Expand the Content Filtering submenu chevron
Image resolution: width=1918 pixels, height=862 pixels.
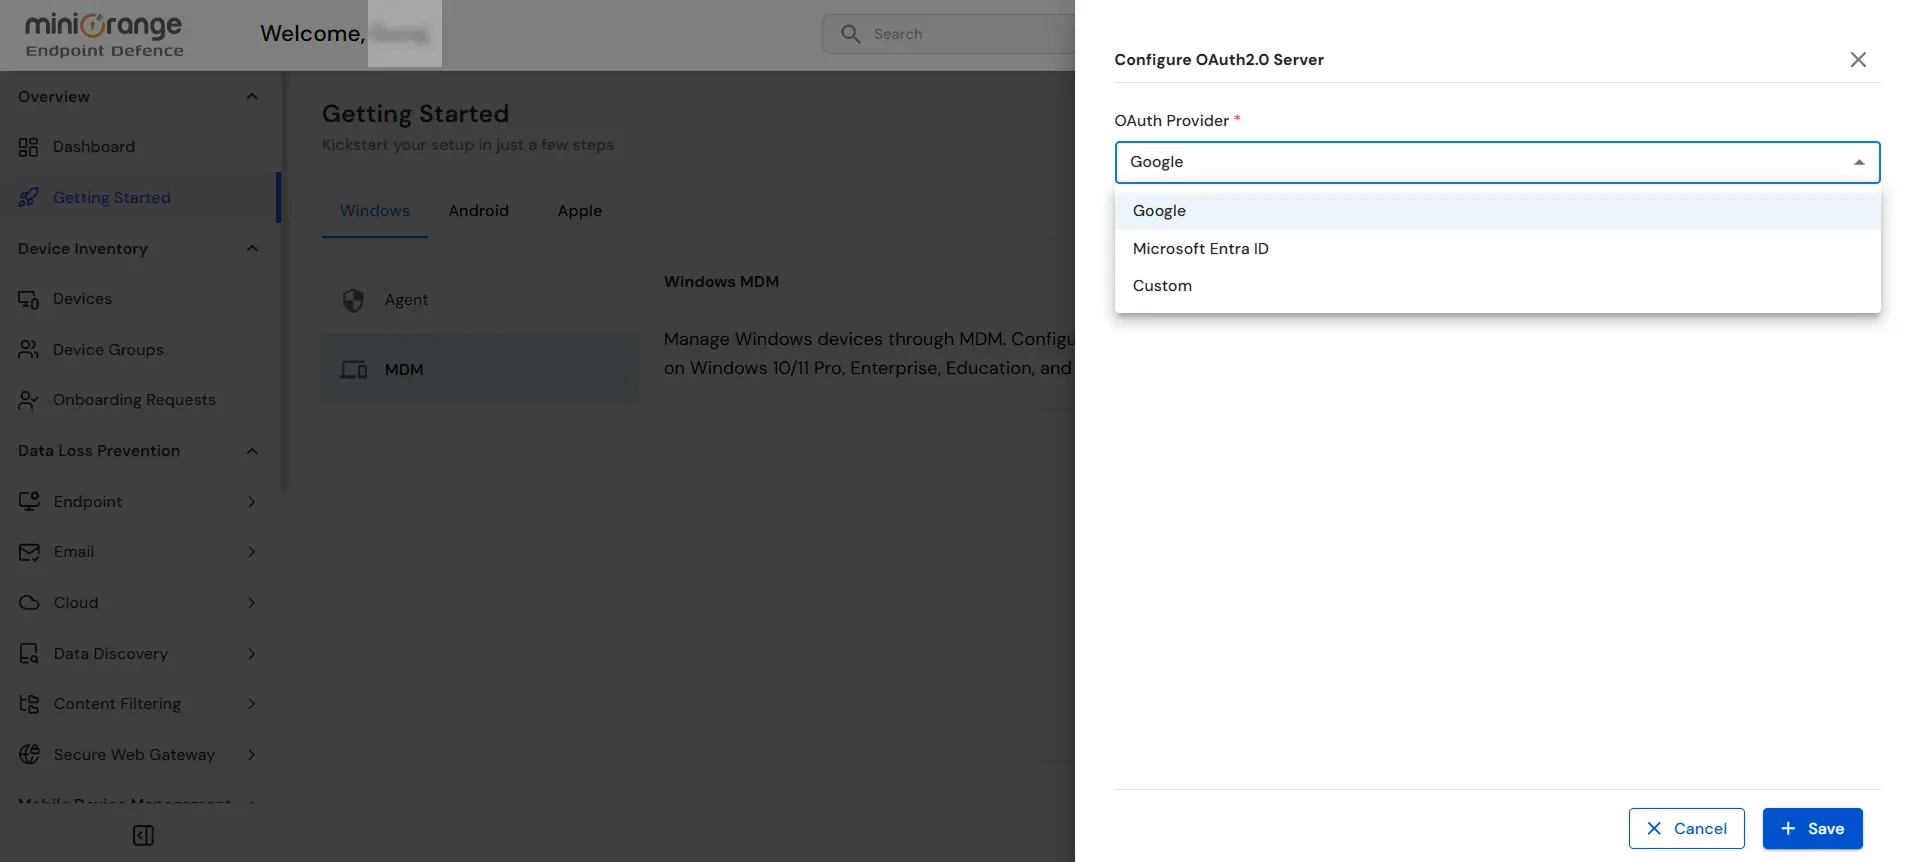coord(251,704)
